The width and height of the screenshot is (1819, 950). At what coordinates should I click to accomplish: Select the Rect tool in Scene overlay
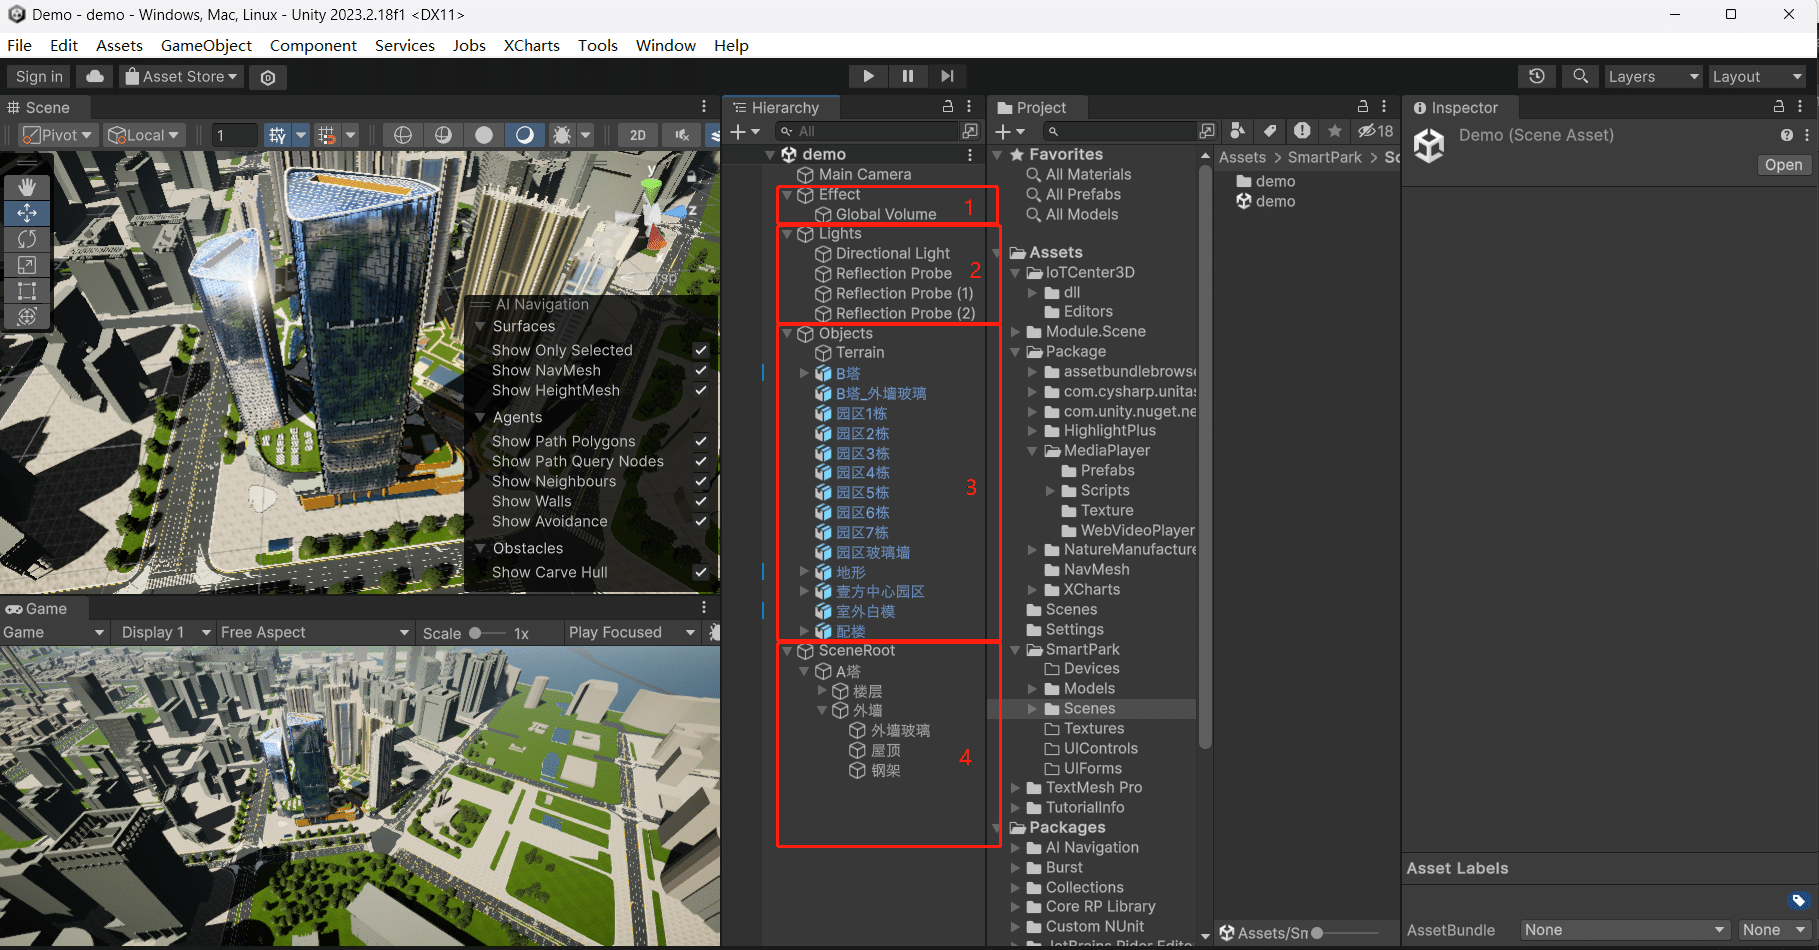tap(27, 291)
